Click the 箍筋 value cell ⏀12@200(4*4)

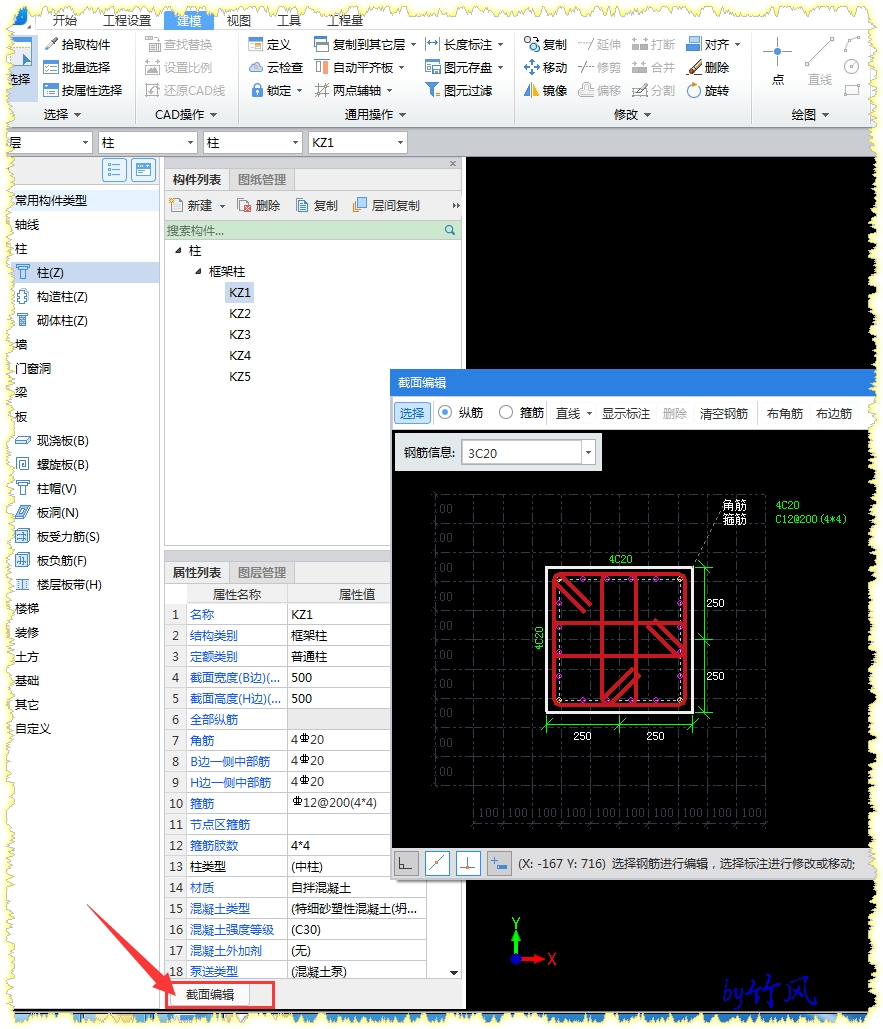point(339,803)
